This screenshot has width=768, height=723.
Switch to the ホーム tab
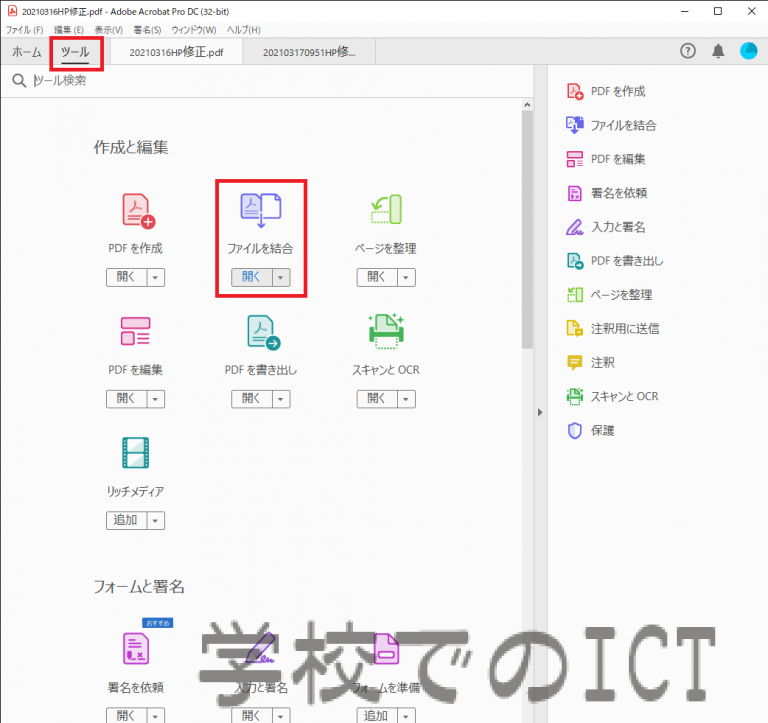point(26,52)
